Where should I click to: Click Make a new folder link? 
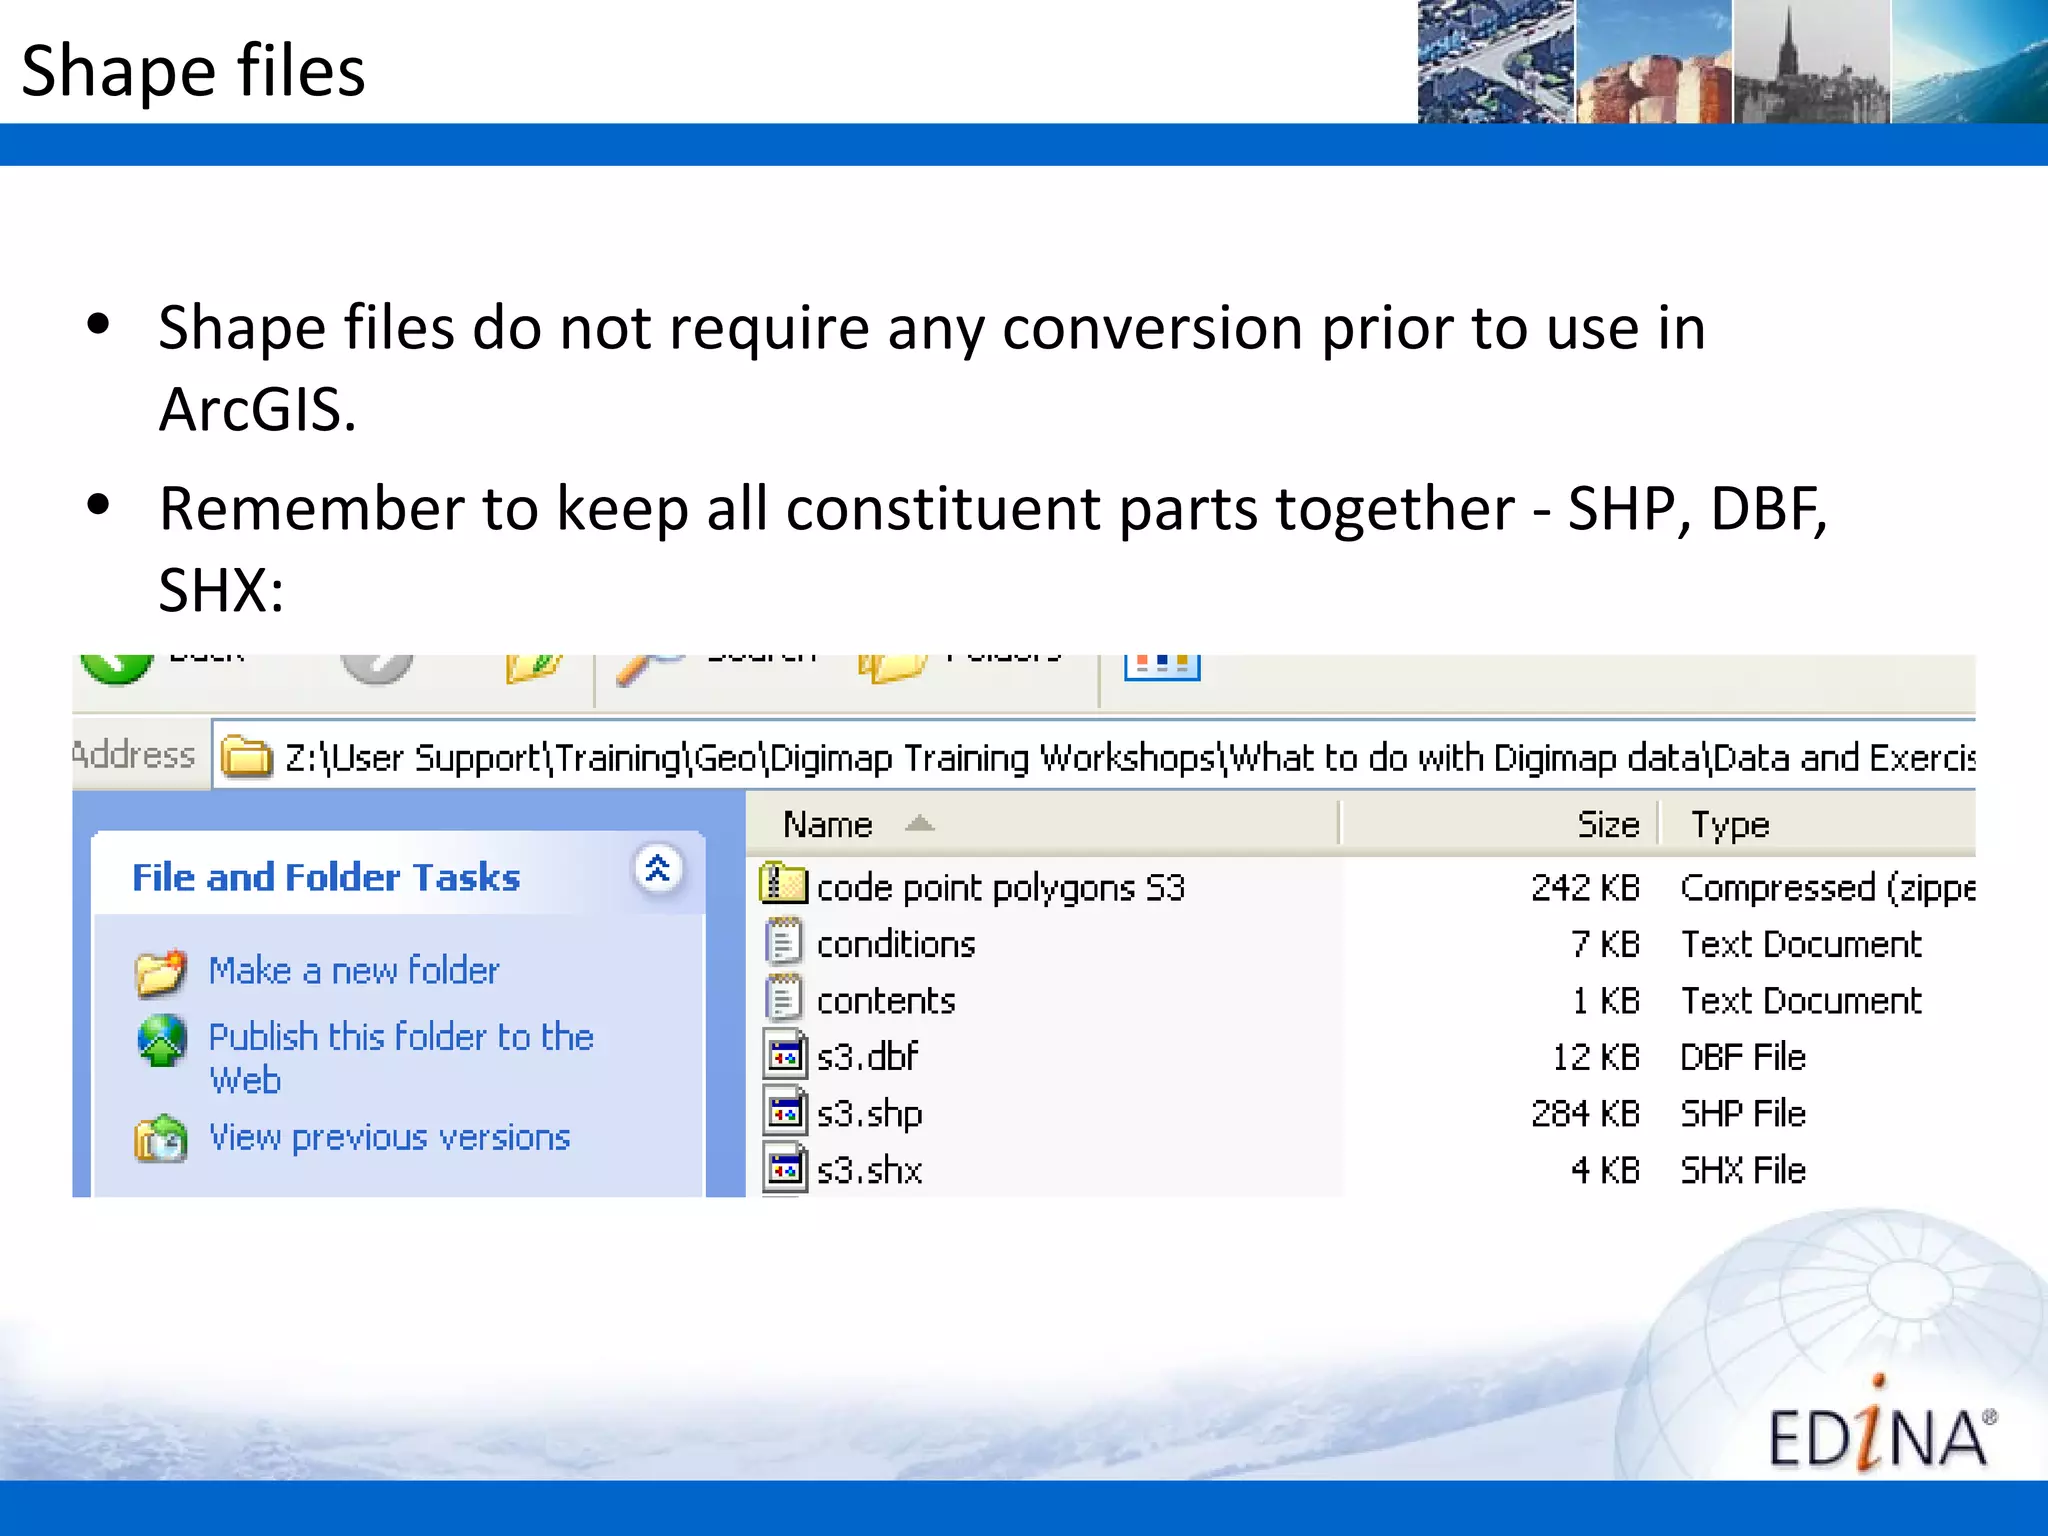[x=354, y=970]
